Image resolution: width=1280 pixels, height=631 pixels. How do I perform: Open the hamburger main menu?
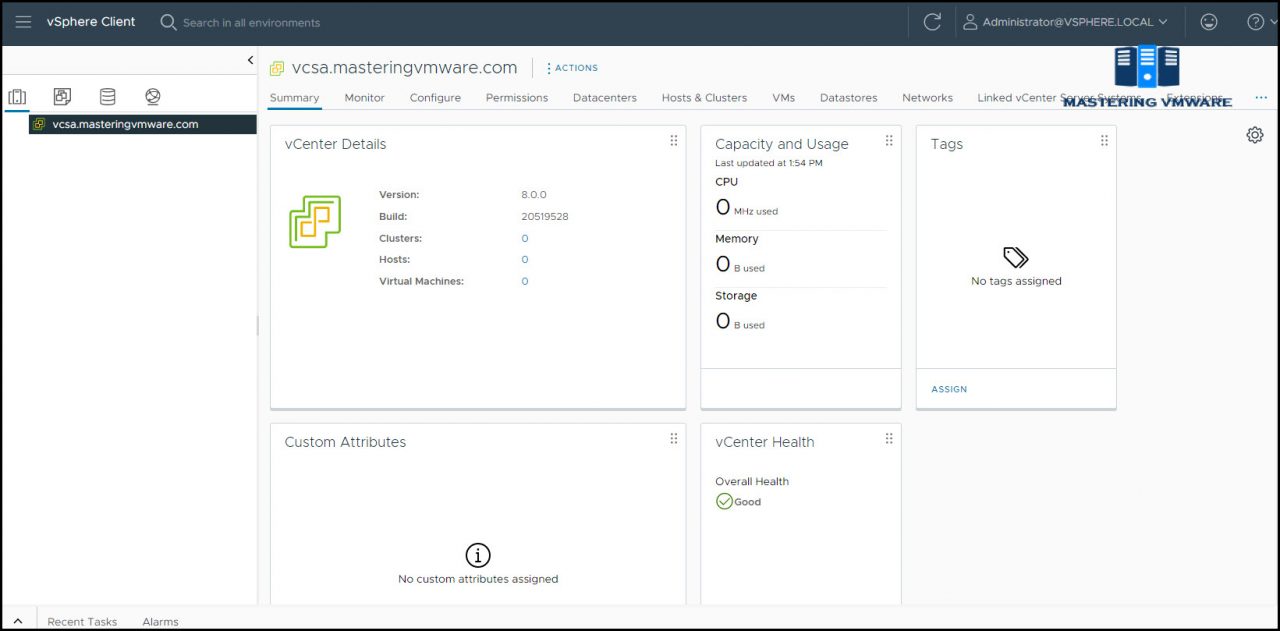click(23, 22)
